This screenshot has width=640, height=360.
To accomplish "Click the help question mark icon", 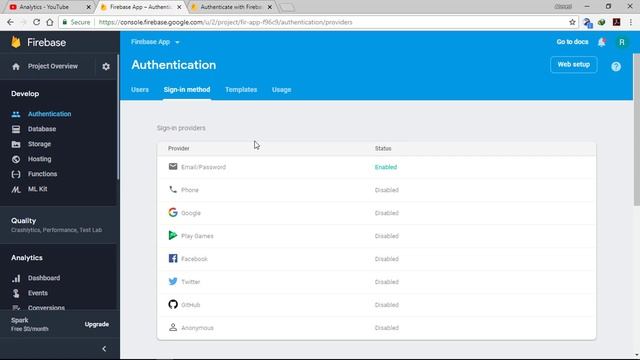I will click(x=616, y=67).
